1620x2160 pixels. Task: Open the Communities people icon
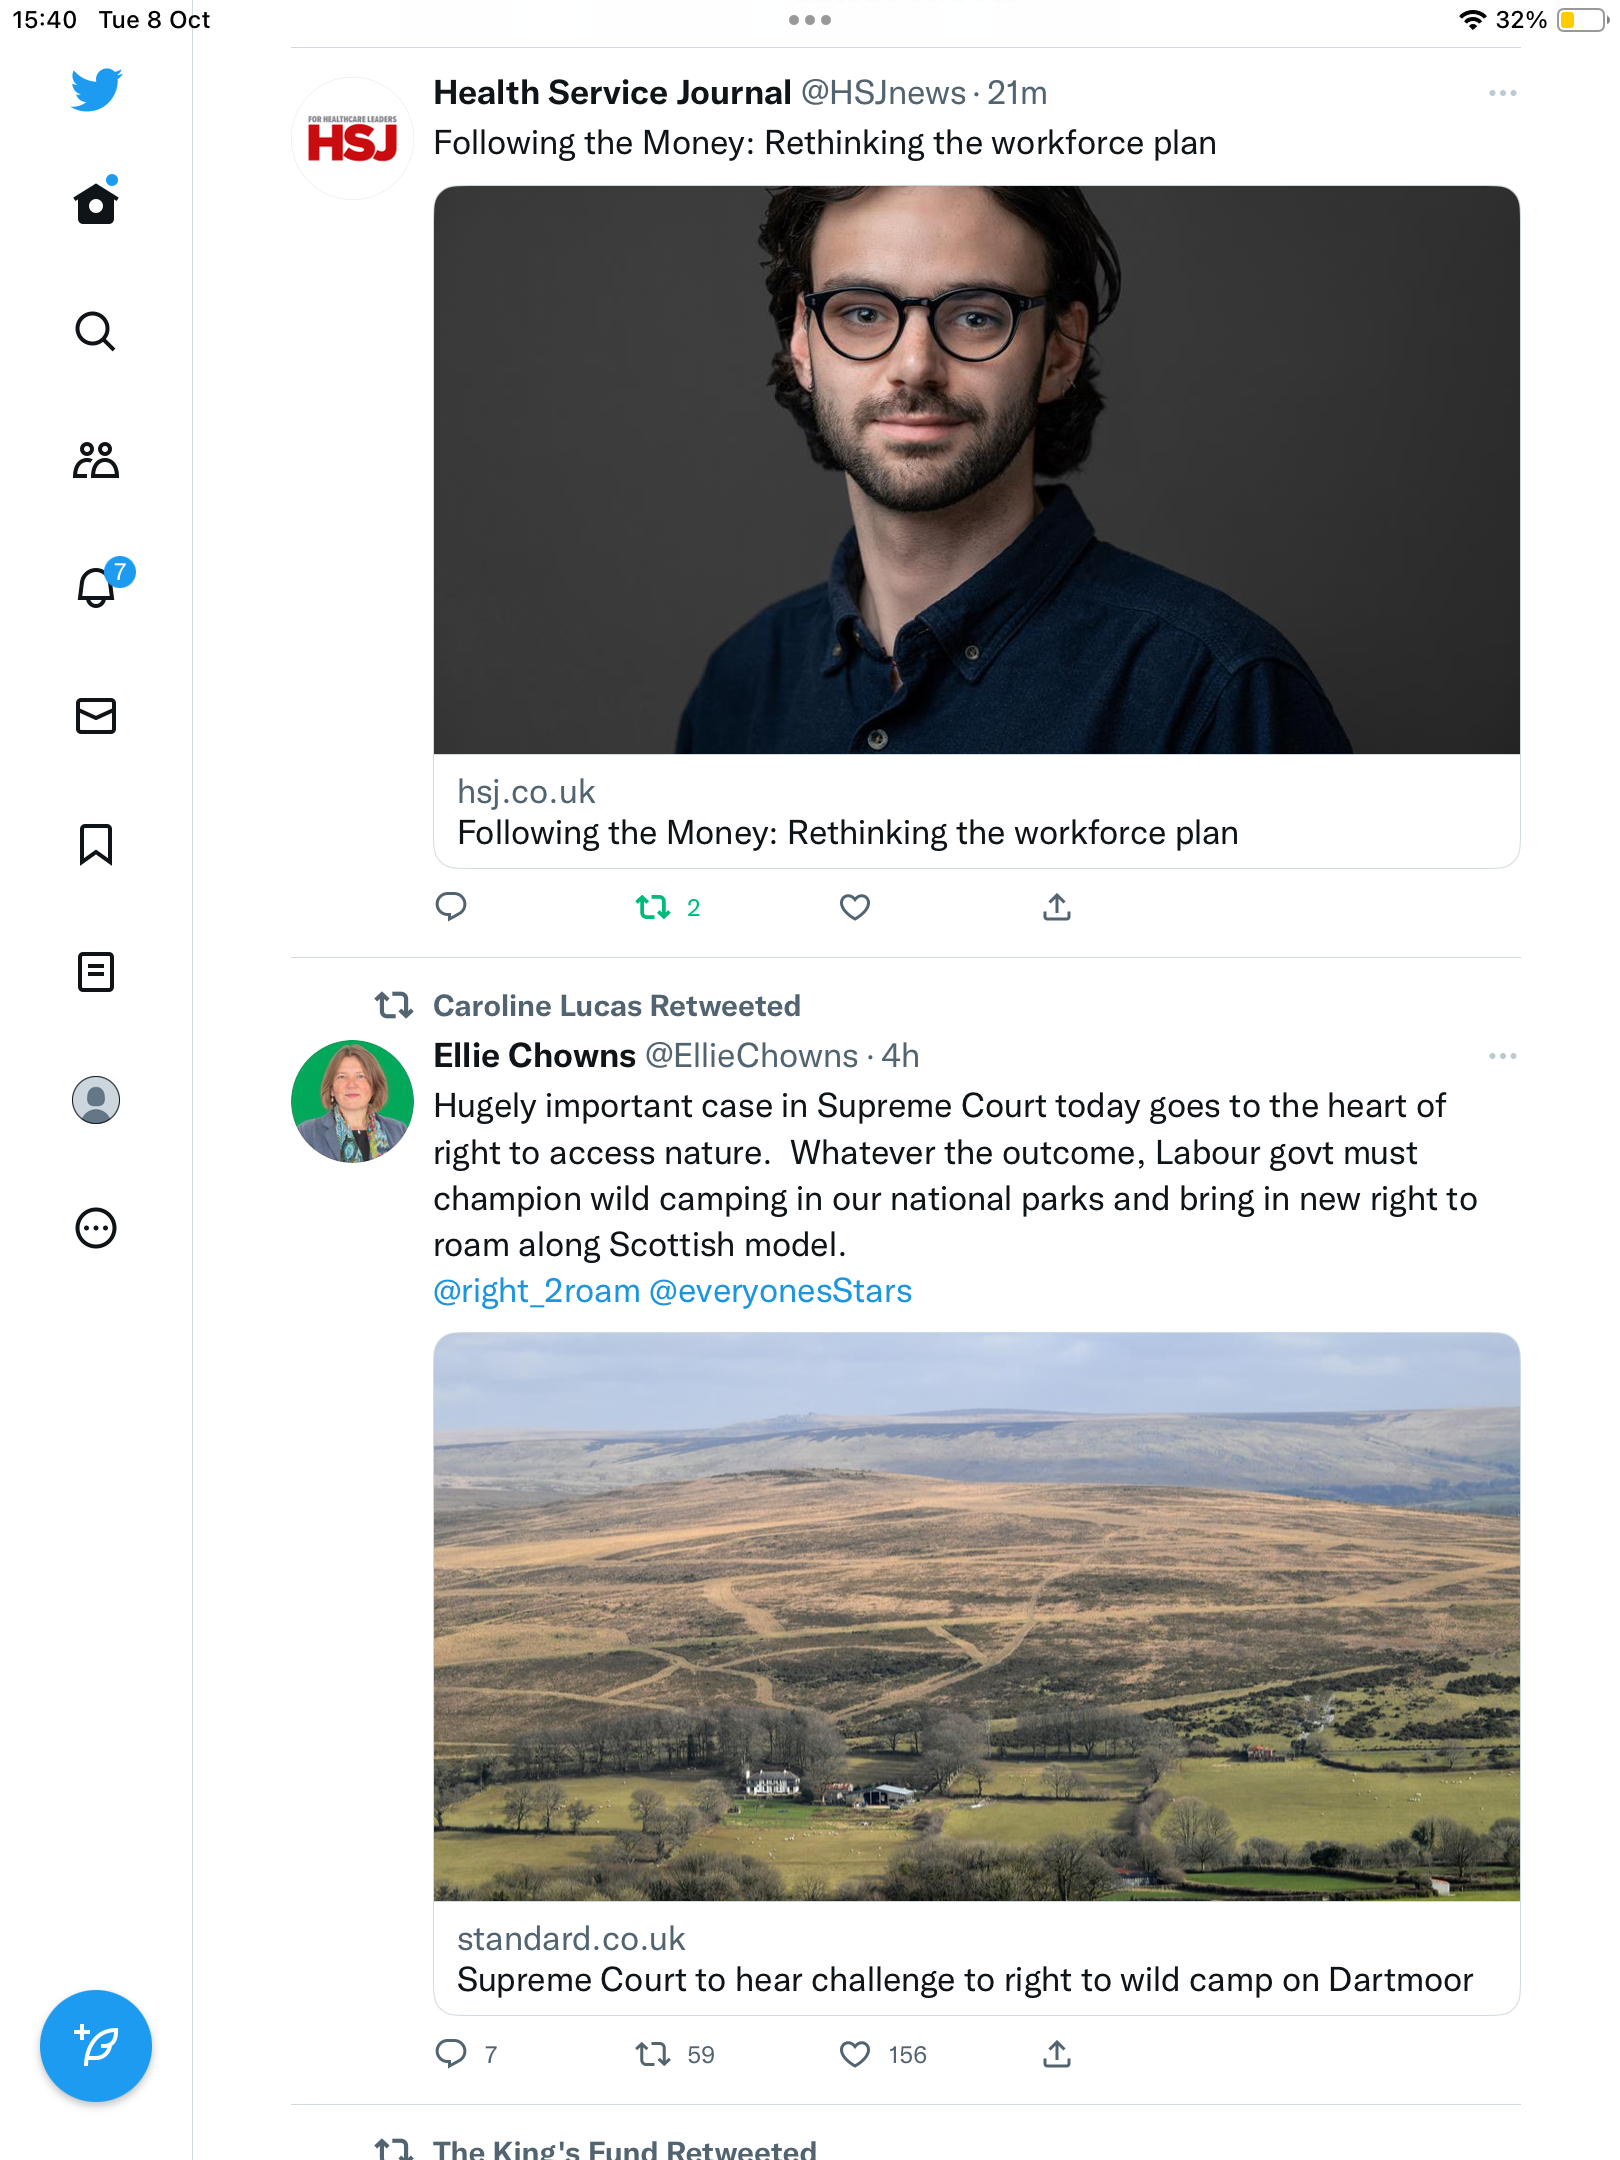coord(96,460)
